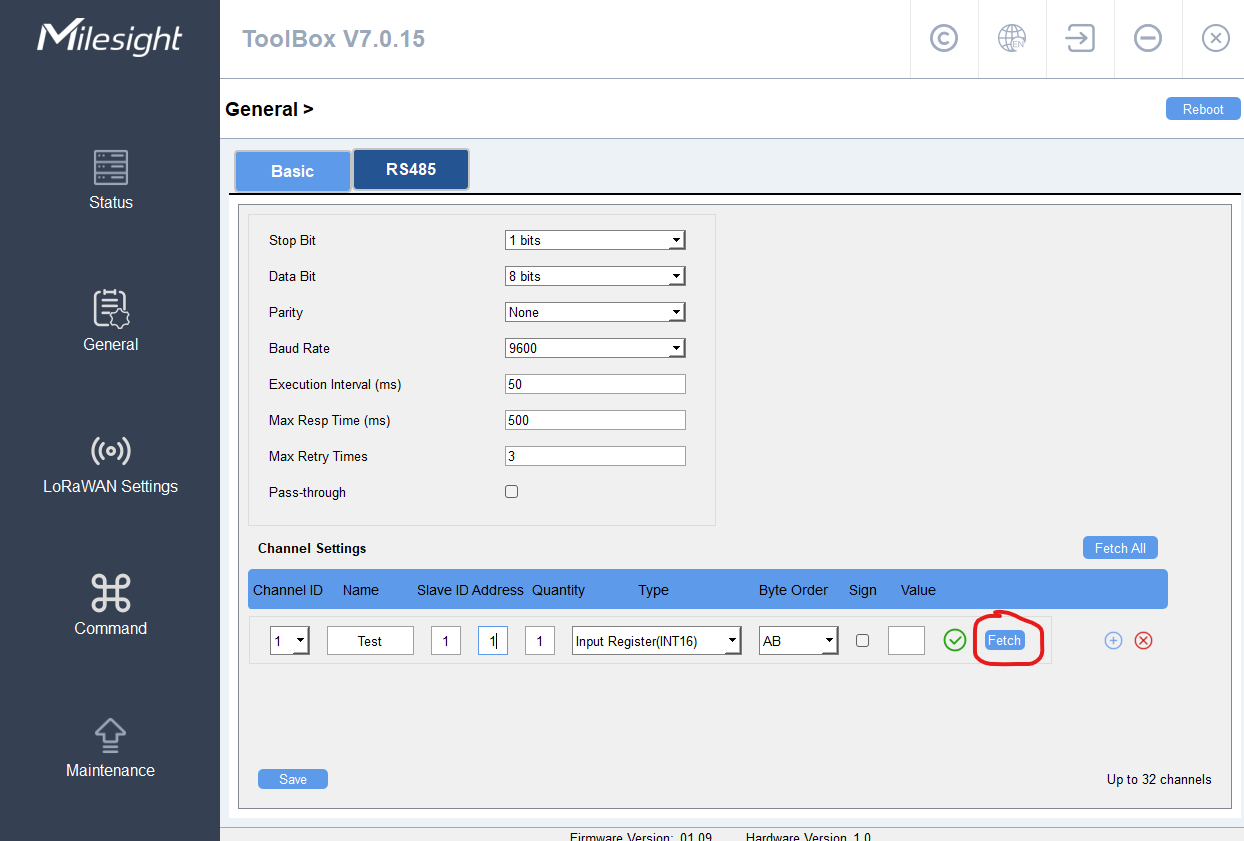Click the Fetch button for channel 1
This screenshot has height=841, width=1244.
(1005, 640)
